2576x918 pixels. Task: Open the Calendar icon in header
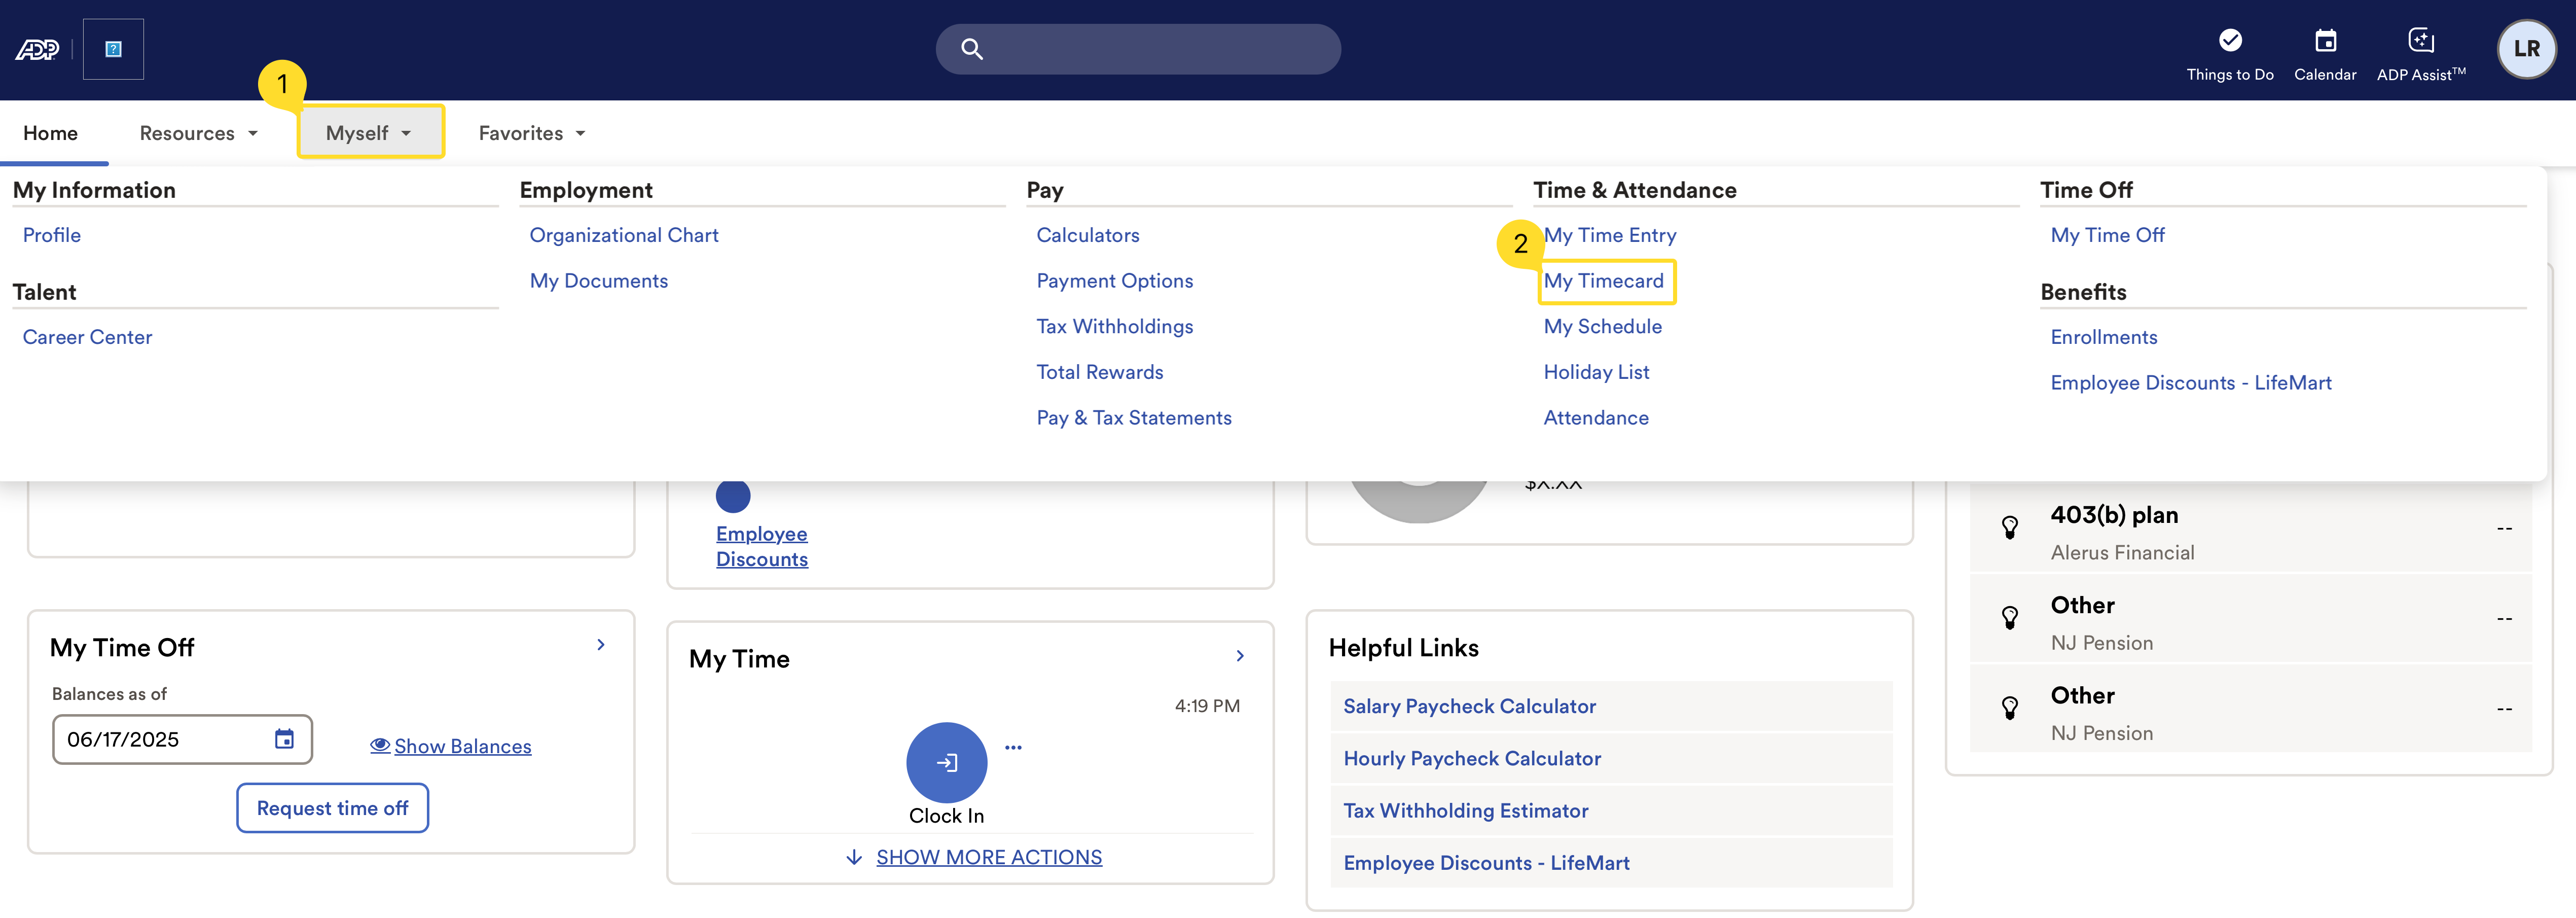[x=2325, y=41]
